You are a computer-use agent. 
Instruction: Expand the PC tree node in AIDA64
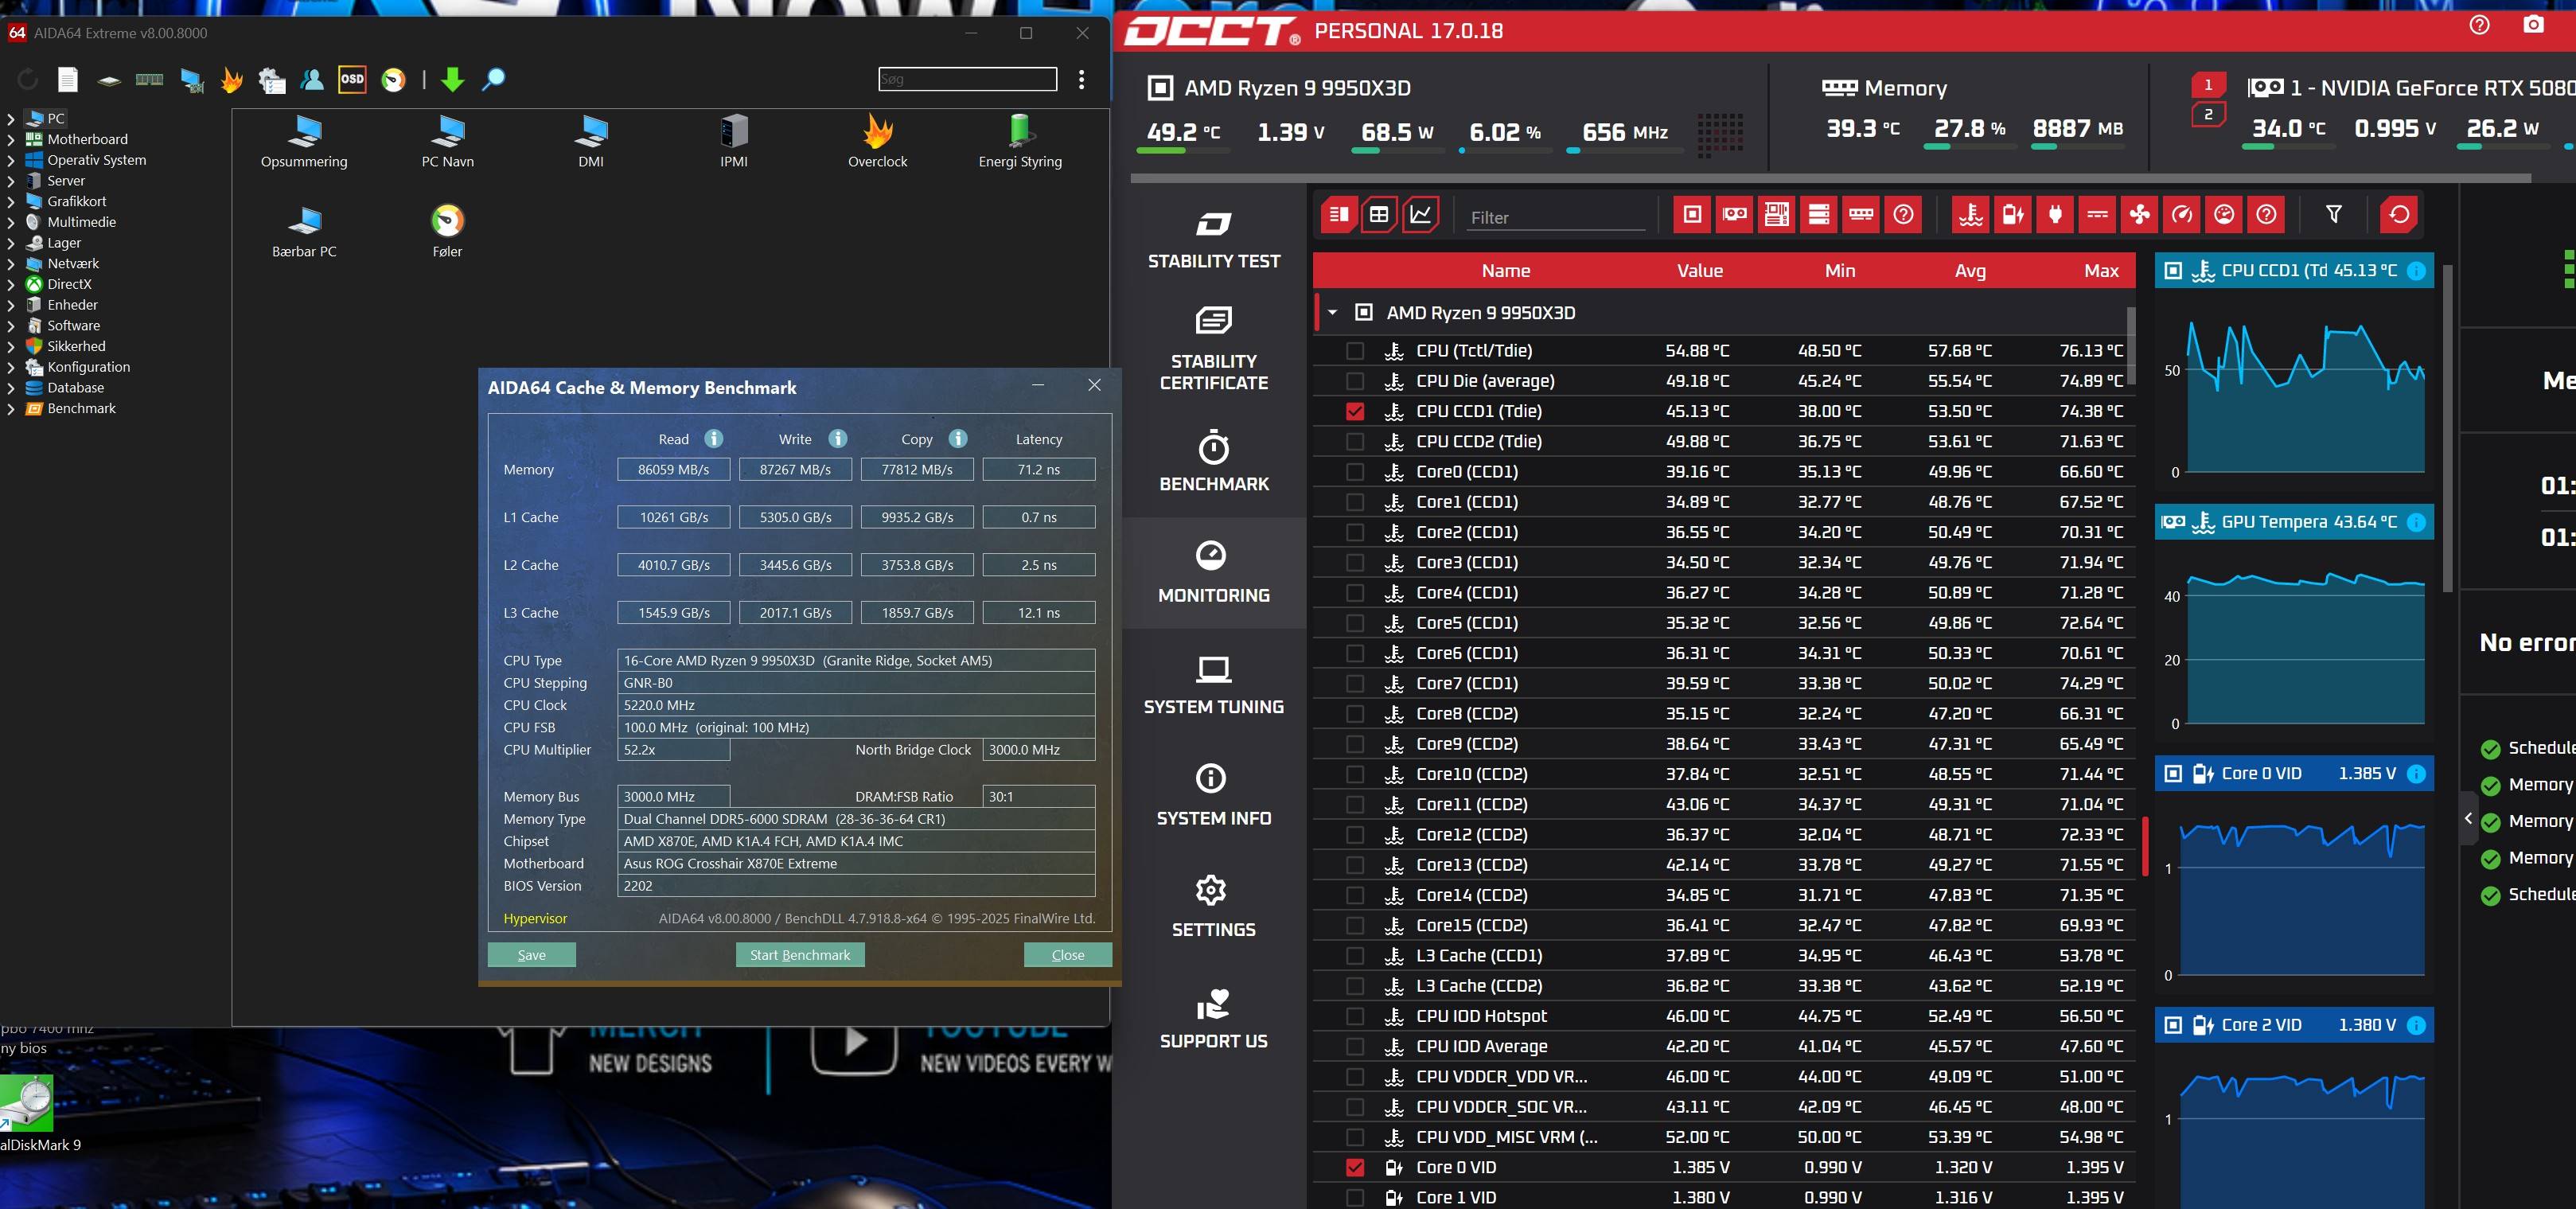pos(11,118)
